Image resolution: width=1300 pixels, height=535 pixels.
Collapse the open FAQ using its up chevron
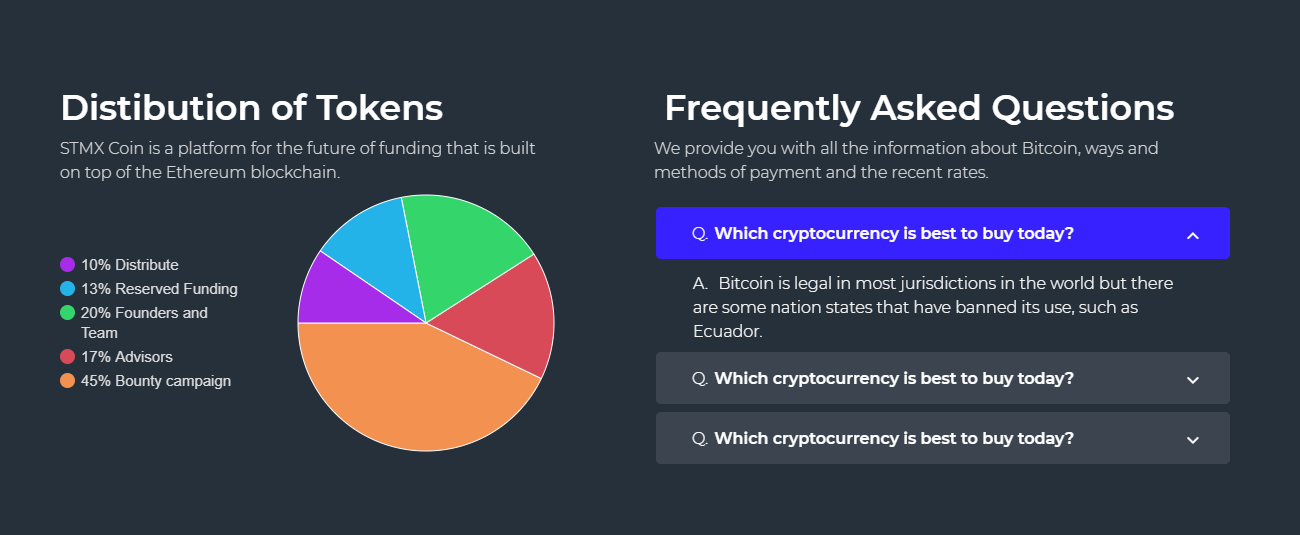click(1192, 235)
